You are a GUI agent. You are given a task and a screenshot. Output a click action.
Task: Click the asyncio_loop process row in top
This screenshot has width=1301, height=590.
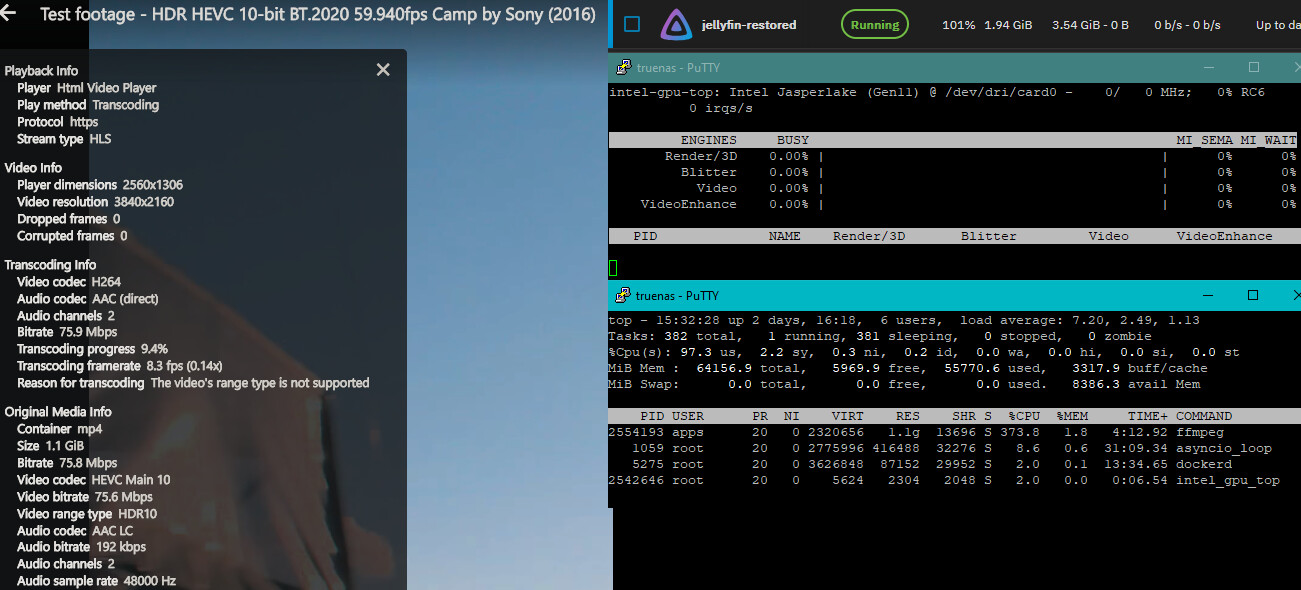coord(940,448)
